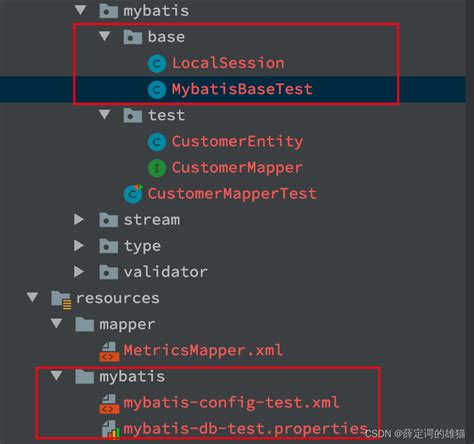Select the MetricsMapper.xml file name
This screenshot has width=474, height=444.
coord(203,351)
